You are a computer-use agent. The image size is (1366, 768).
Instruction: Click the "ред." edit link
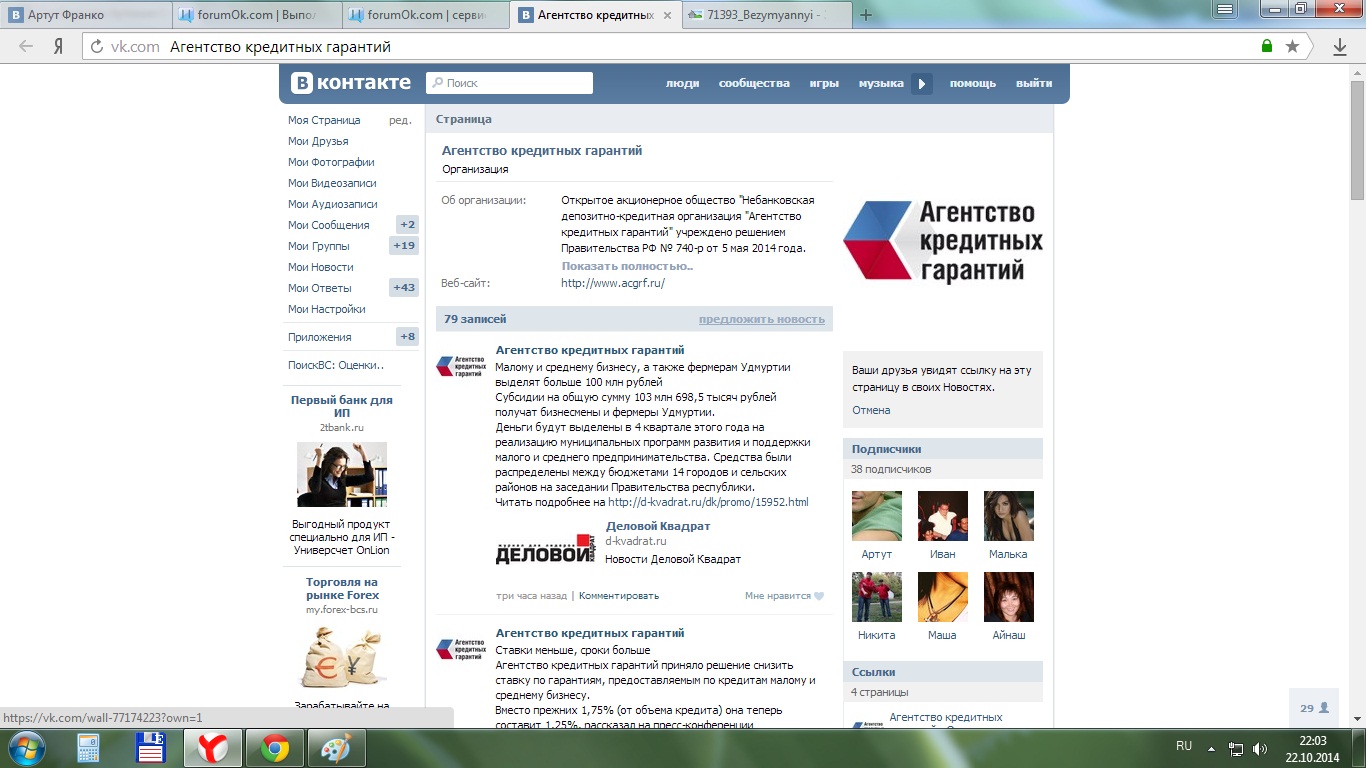coord(400,120)
